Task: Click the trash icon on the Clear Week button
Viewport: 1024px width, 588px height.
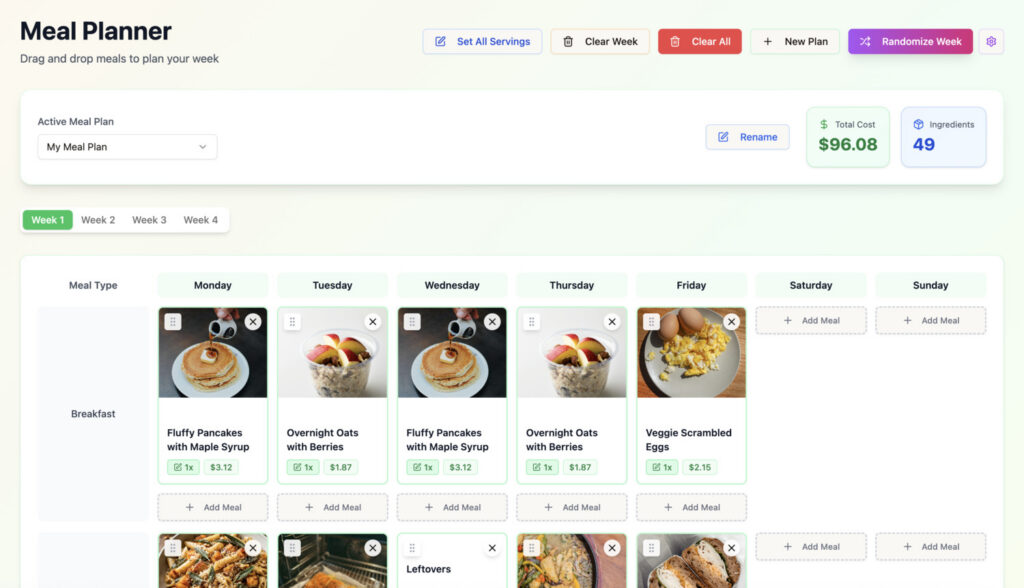Action: coord(569,41)
